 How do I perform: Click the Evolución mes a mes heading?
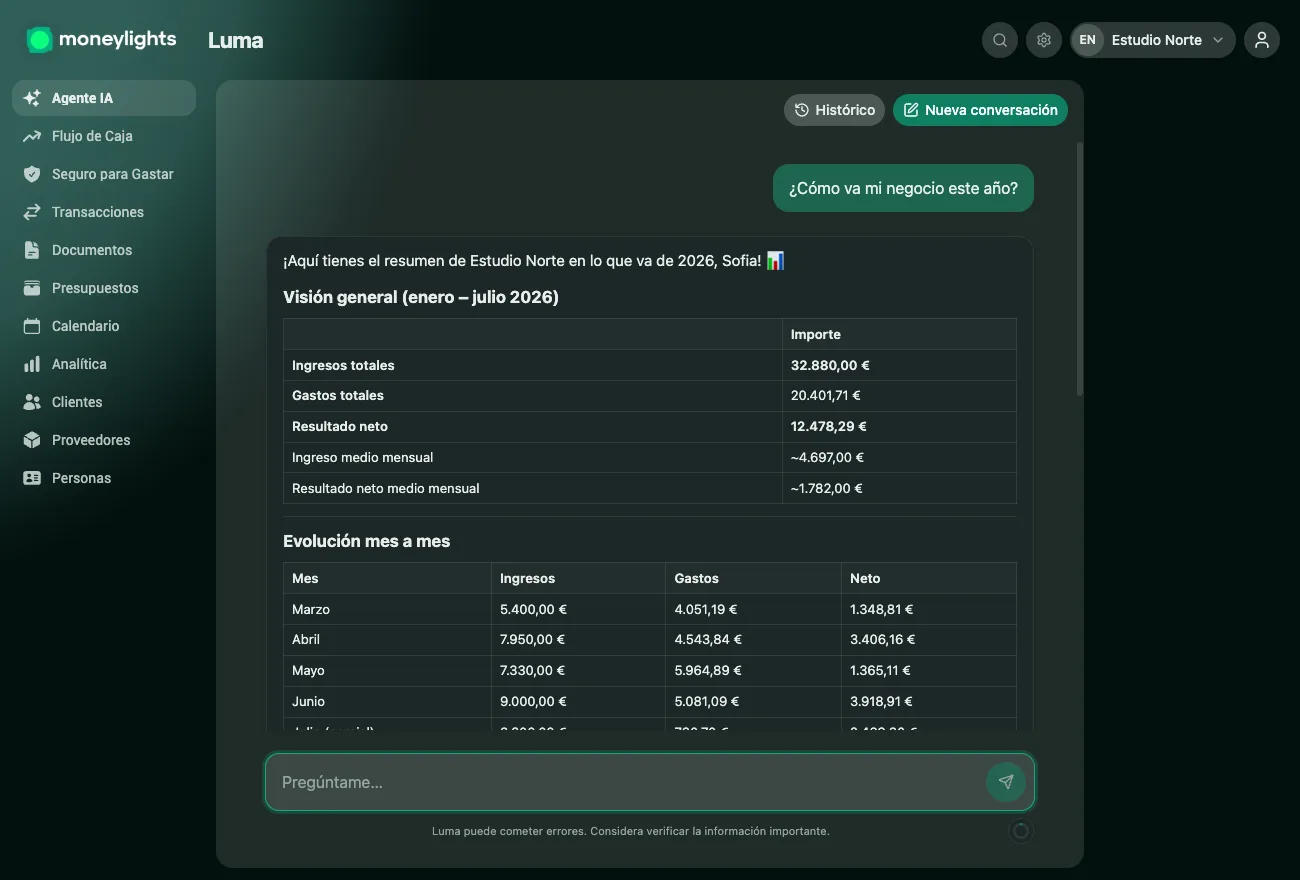click(x=367, y=541)
